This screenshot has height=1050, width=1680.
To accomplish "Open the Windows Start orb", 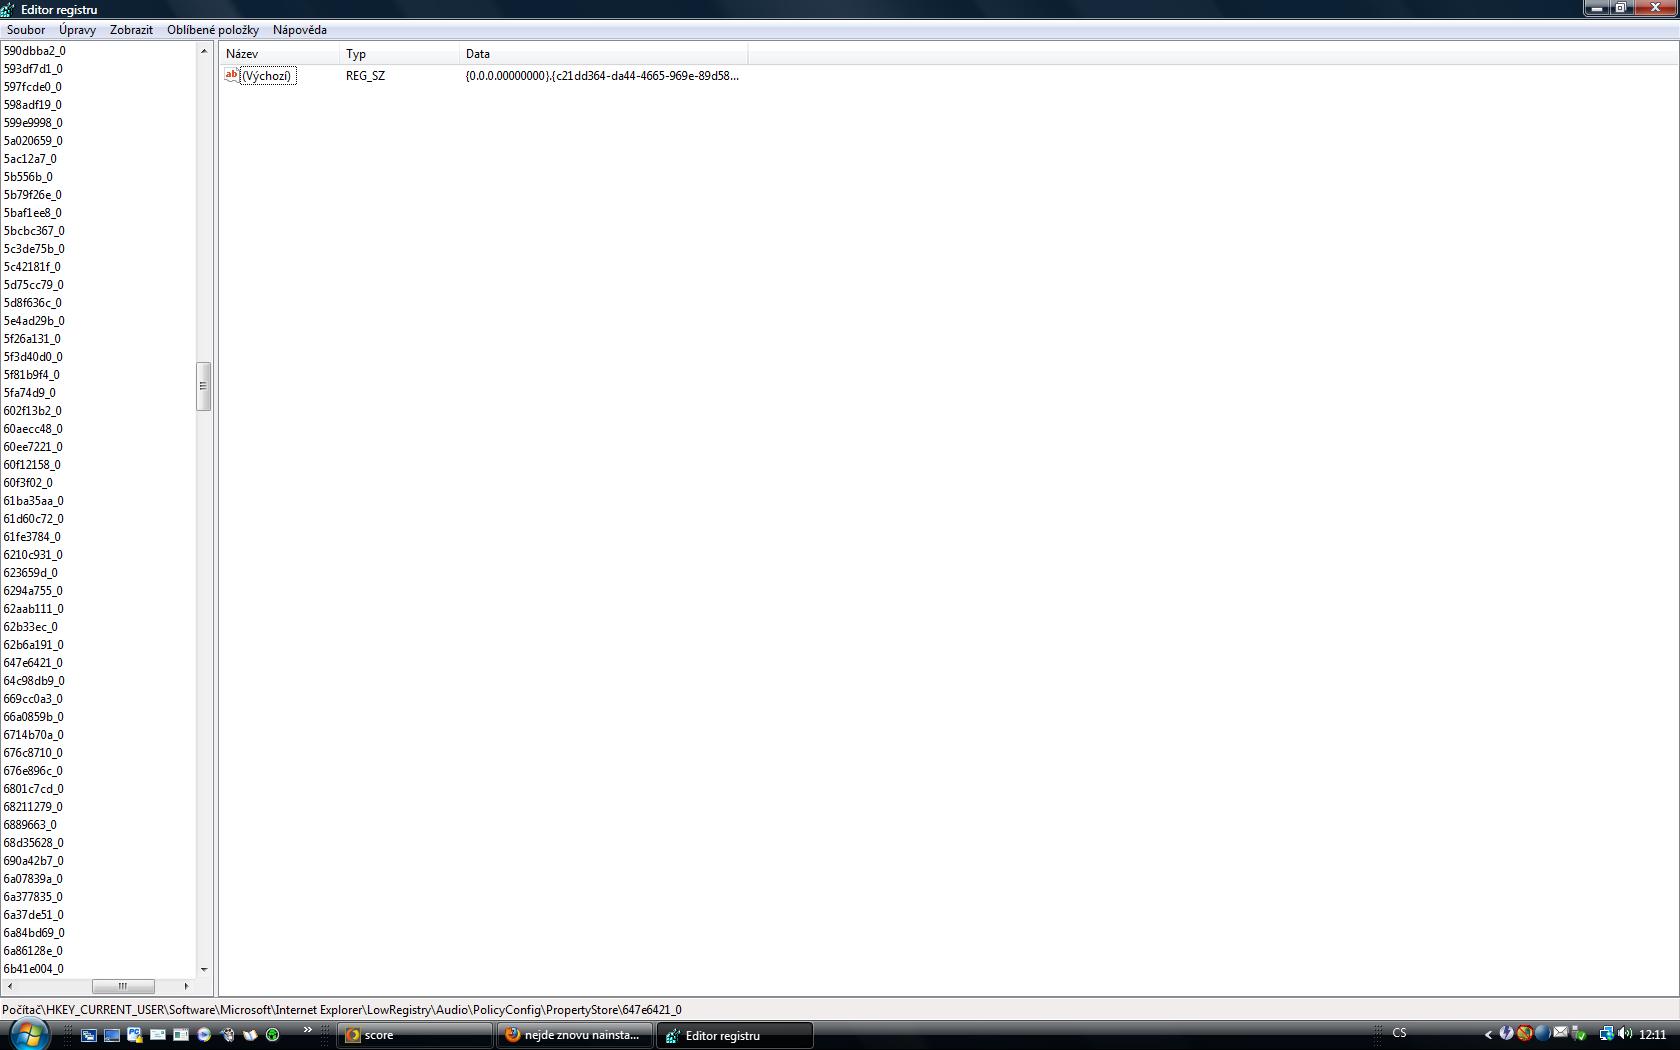I will click(28, 1034).
